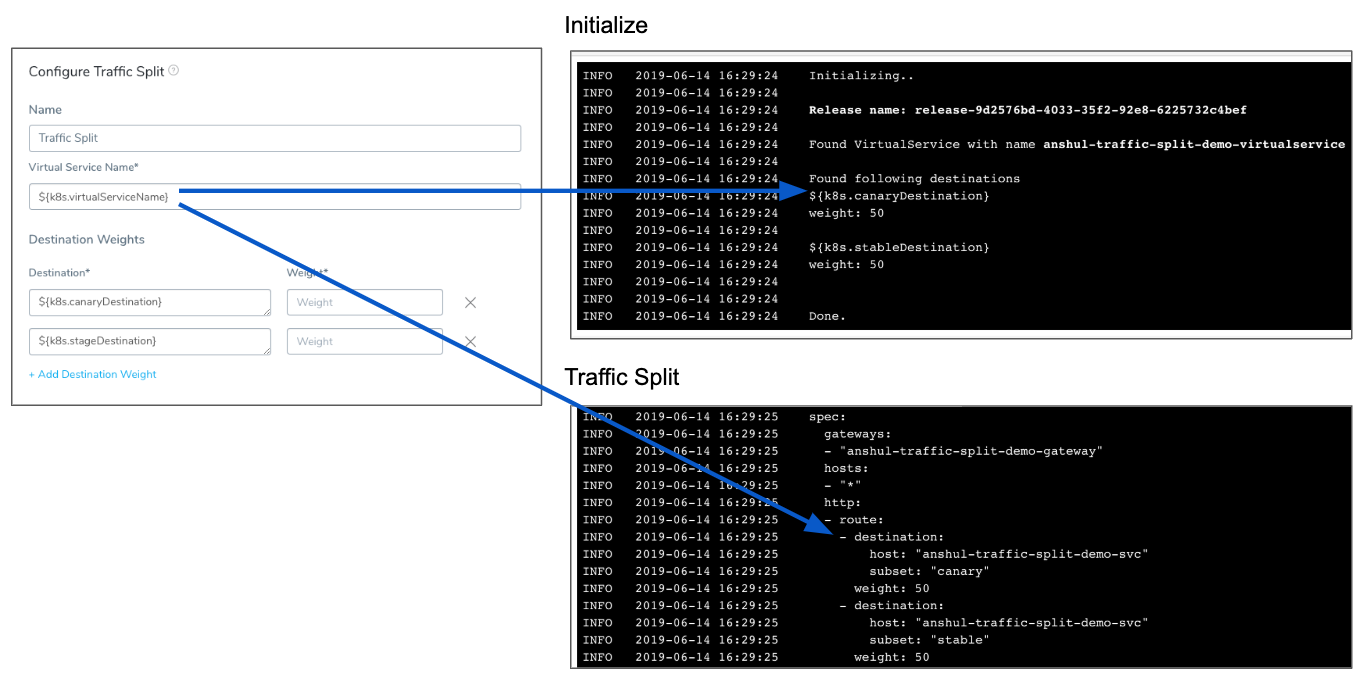The image size is (1363, 695).
Task: Select the Traffic Split log heading
Action: (x=622, y=377)
